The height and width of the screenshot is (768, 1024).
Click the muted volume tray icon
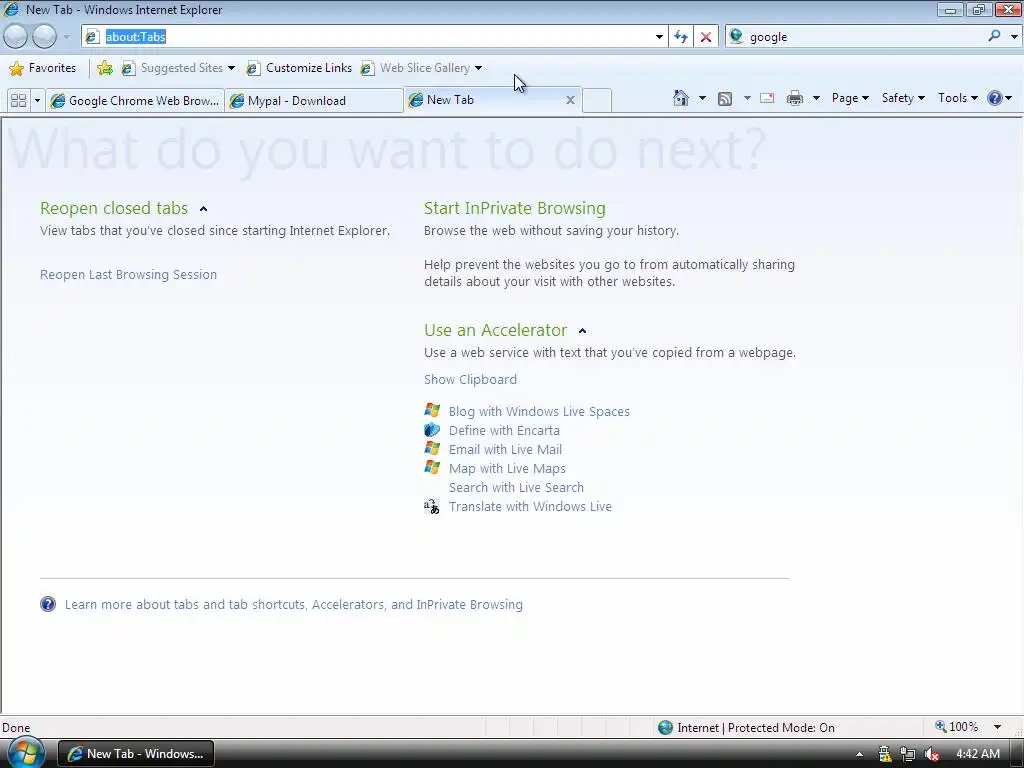pos(932,754)
